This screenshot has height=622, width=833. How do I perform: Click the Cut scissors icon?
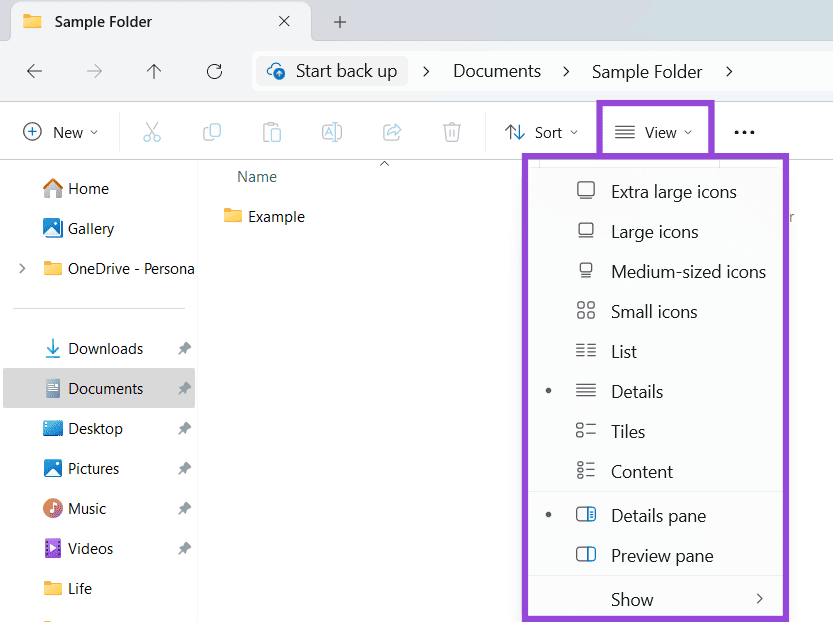(152, 132)
